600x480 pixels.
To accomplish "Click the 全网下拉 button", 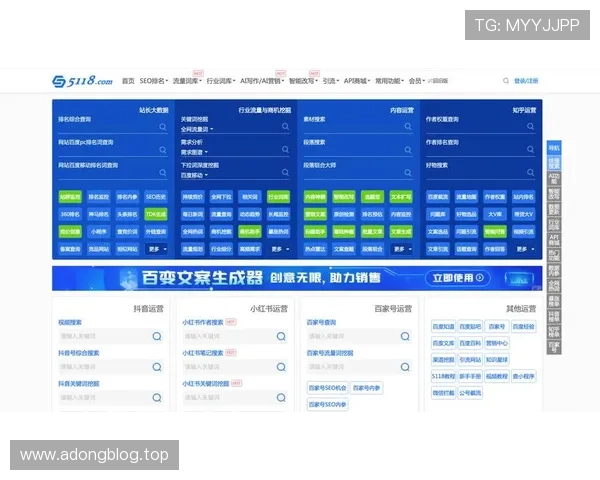I will (x=221, y=197).
